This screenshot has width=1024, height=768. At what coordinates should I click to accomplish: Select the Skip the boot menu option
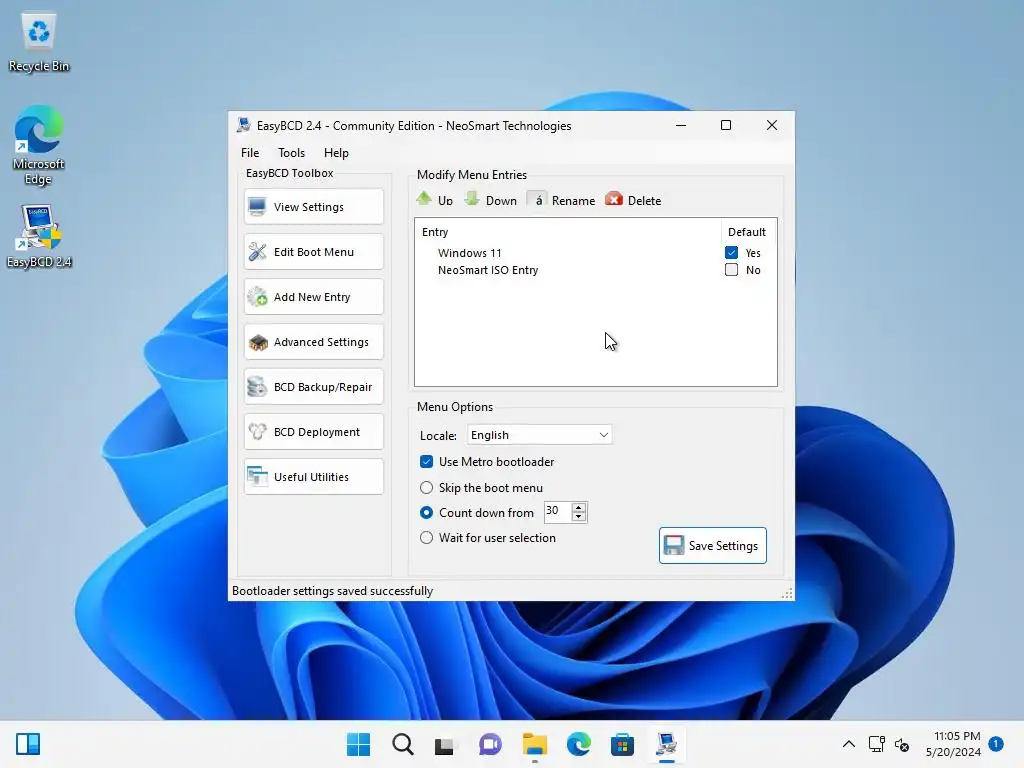[x=426, y=488]
